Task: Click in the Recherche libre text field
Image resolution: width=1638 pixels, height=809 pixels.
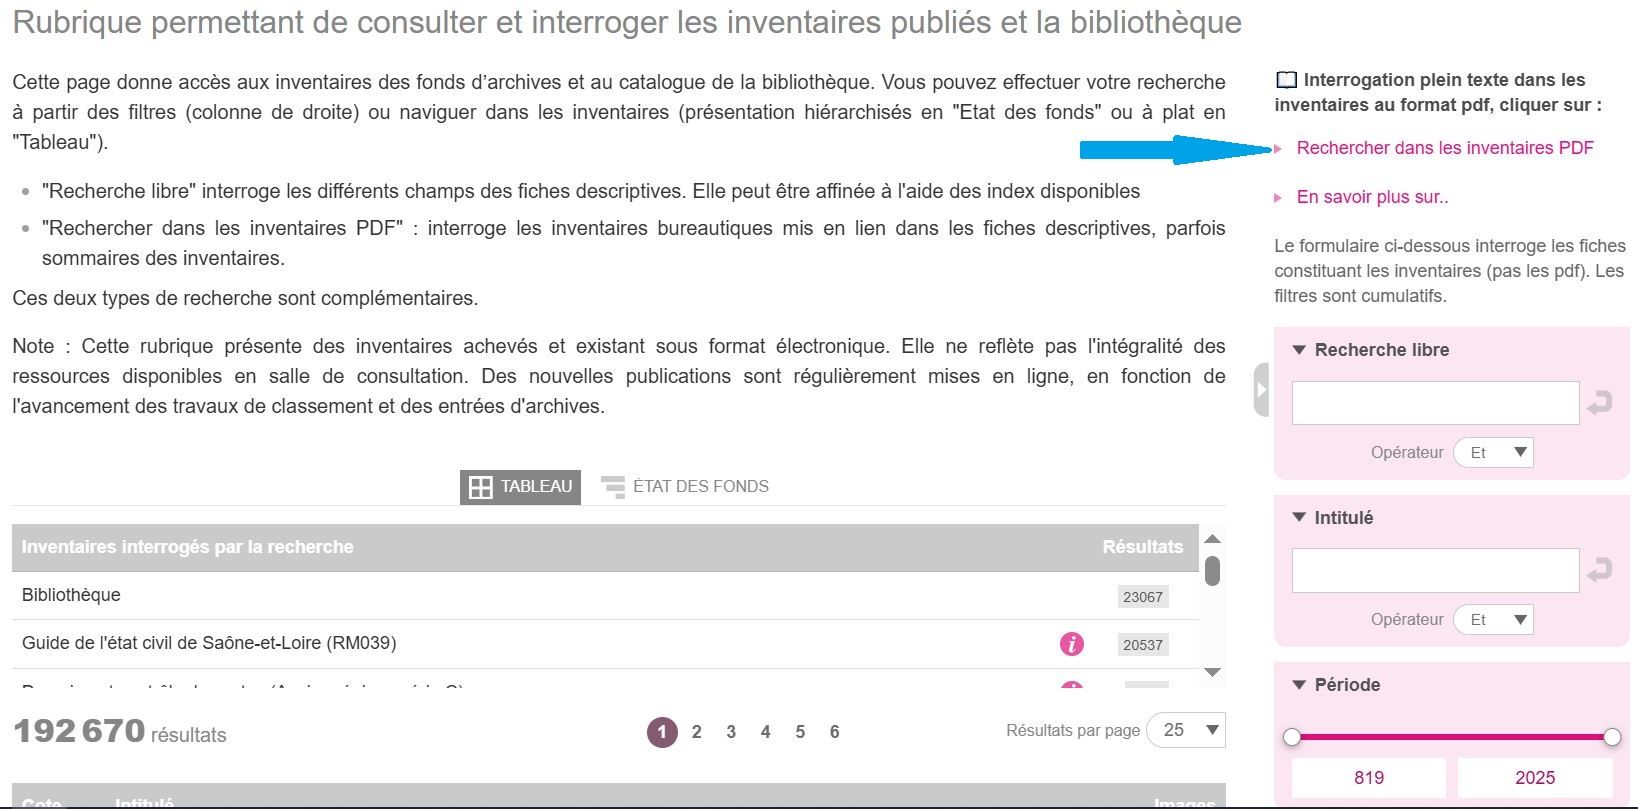Action: 1435,403
